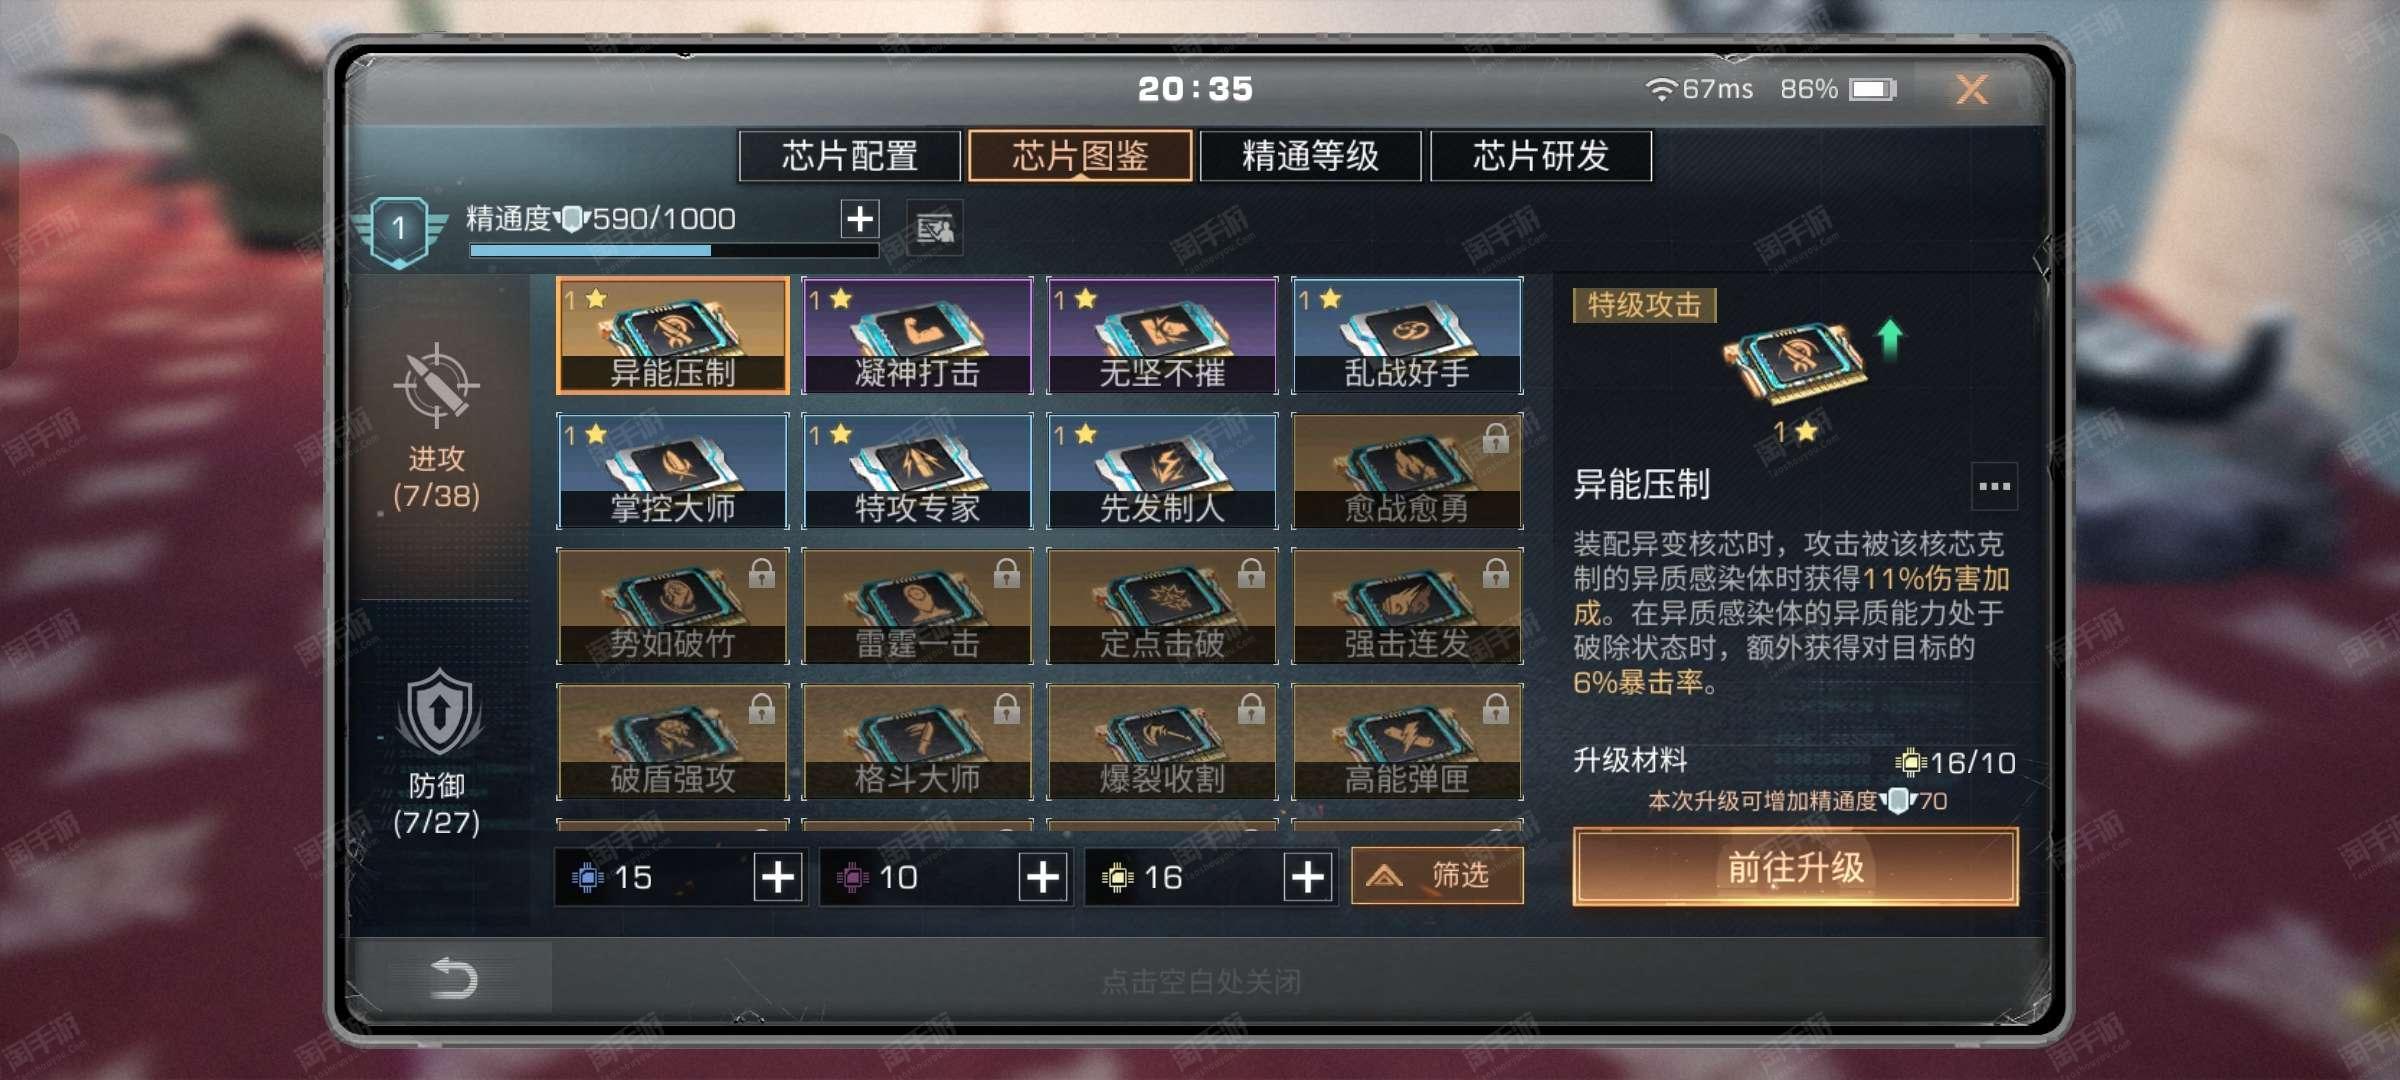Open the 精通等级 tab
This screenshot has width=2400, height=1080.
pos(1310,156)
